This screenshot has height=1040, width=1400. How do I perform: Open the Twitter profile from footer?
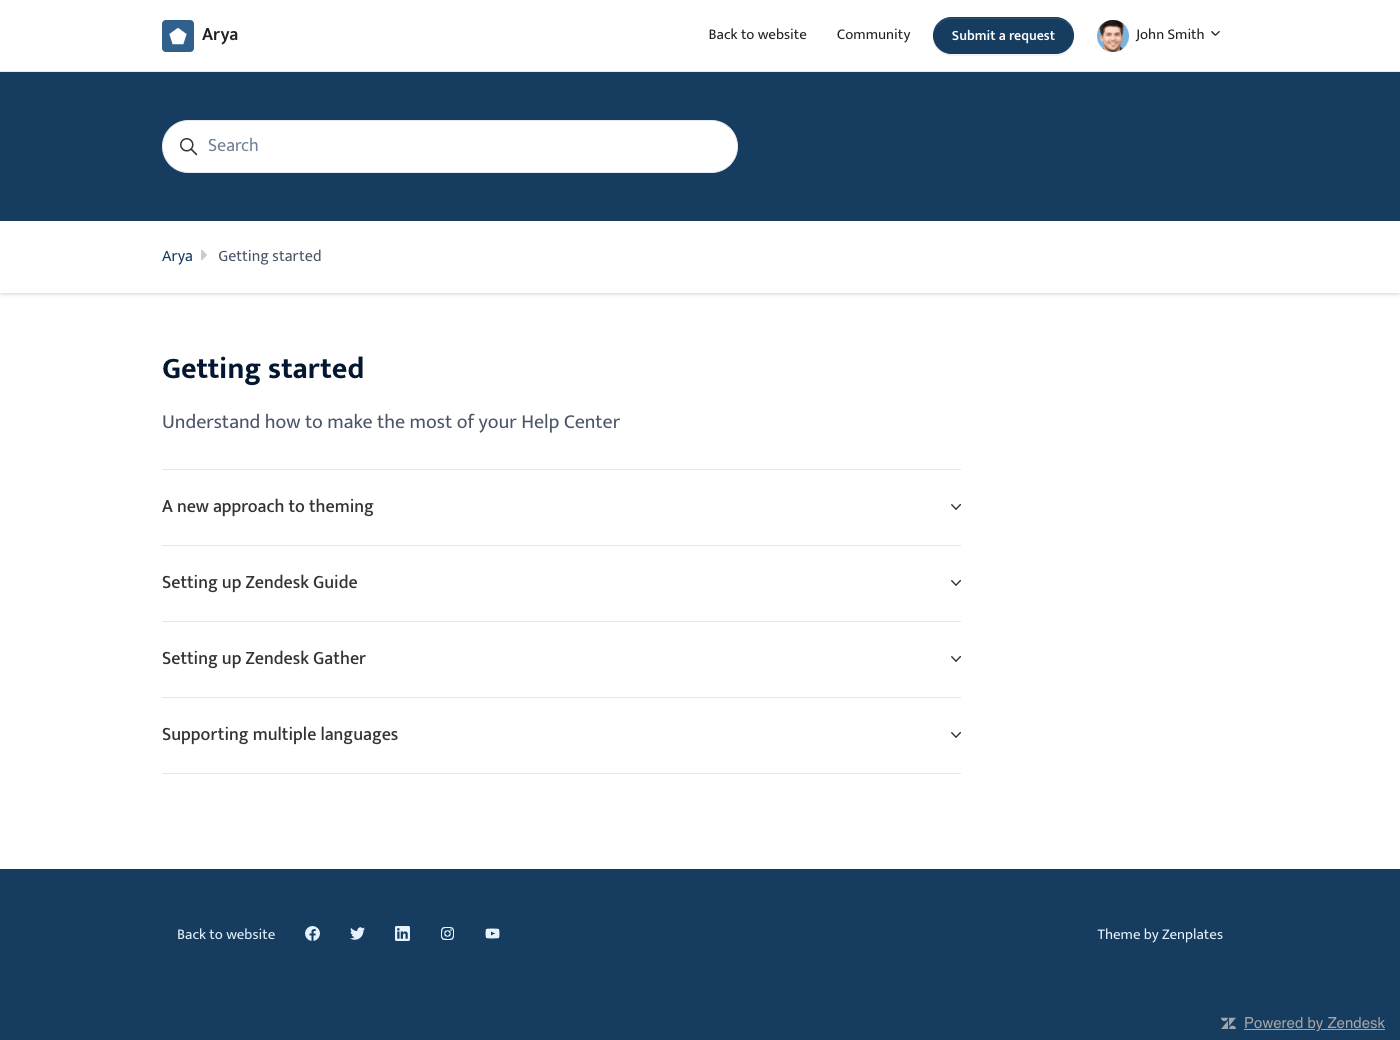tap(357, 934)
